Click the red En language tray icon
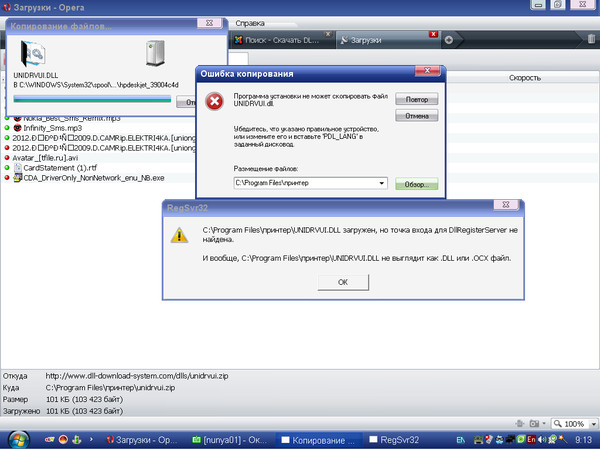This screenshot has width=600, height=450. tap(531, 440)
